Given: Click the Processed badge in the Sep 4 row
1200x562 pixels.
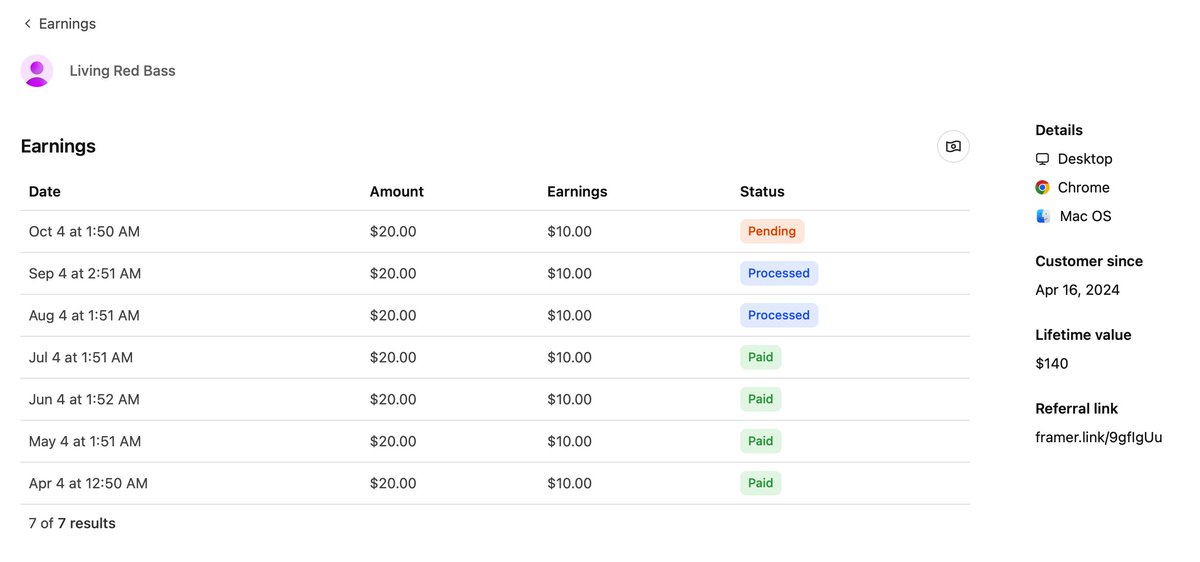Looking at the screenshot, I should coord(779,274).
